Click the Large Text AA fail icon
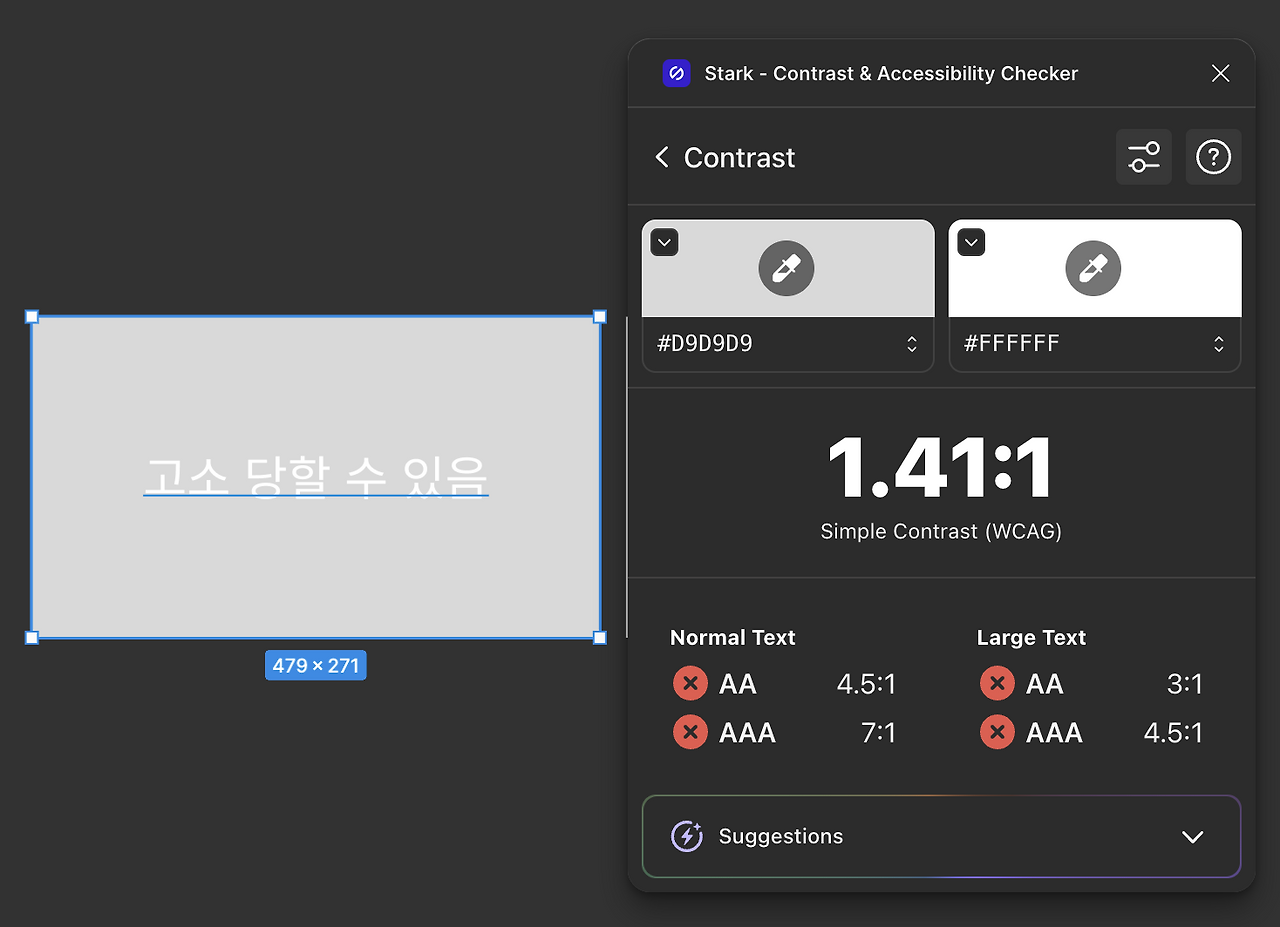1280x927 pixels. click(997, 684)
